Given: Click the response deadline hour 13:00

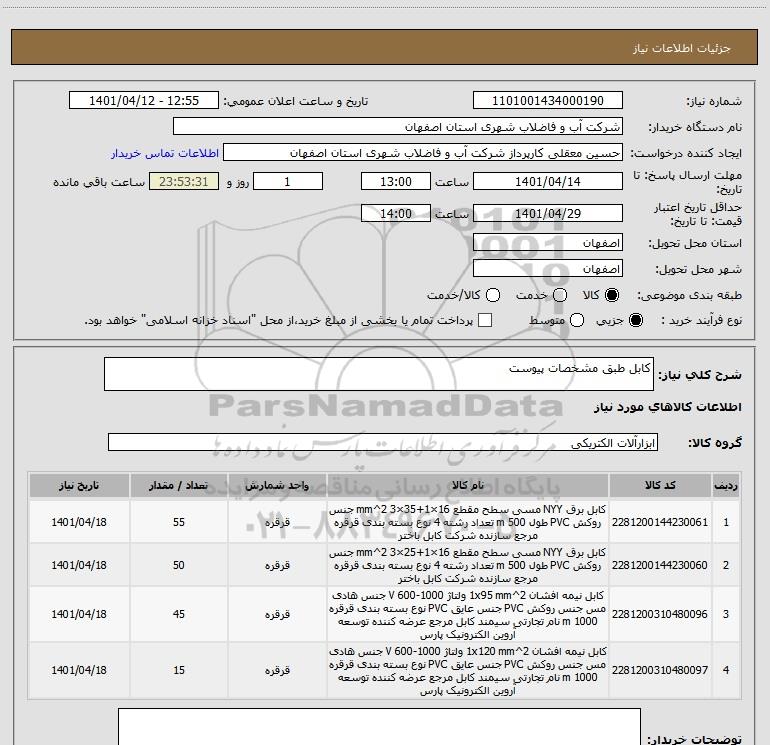Looking at the screenshot, I should click(x=396, y=181).
